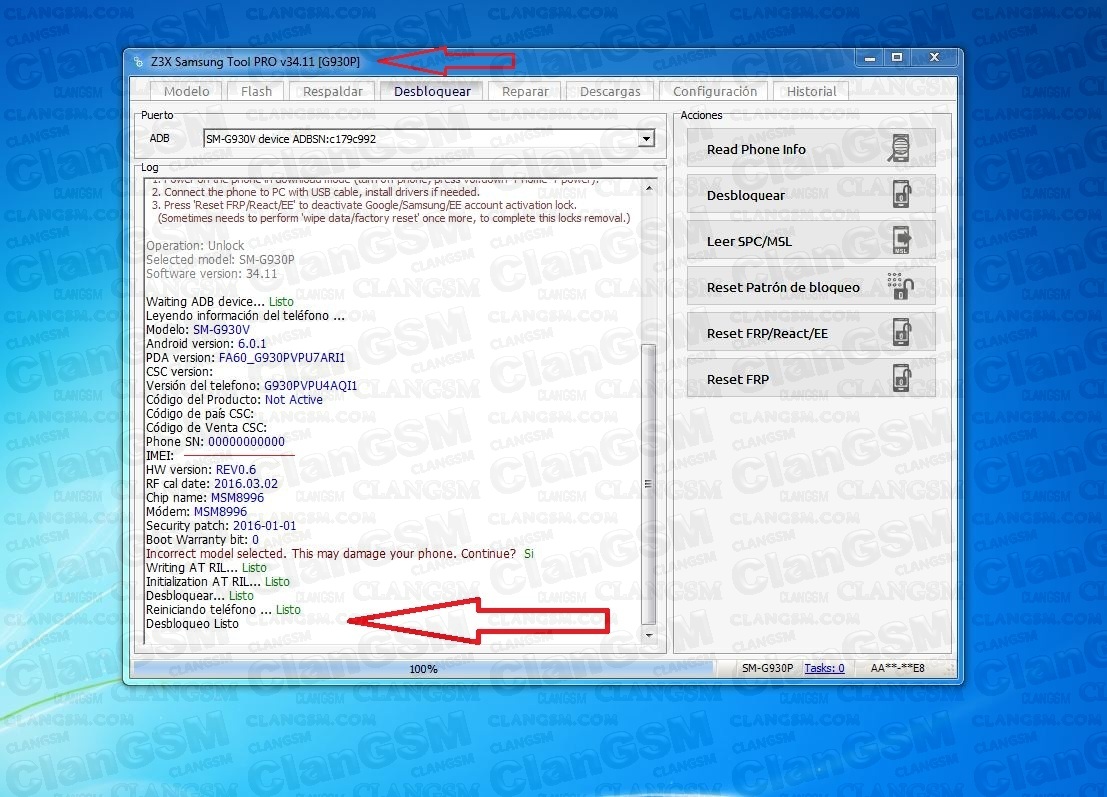This screenshot has height=797, width=1107.
Task: Open the Descargas tab
Action: [610, 91]
